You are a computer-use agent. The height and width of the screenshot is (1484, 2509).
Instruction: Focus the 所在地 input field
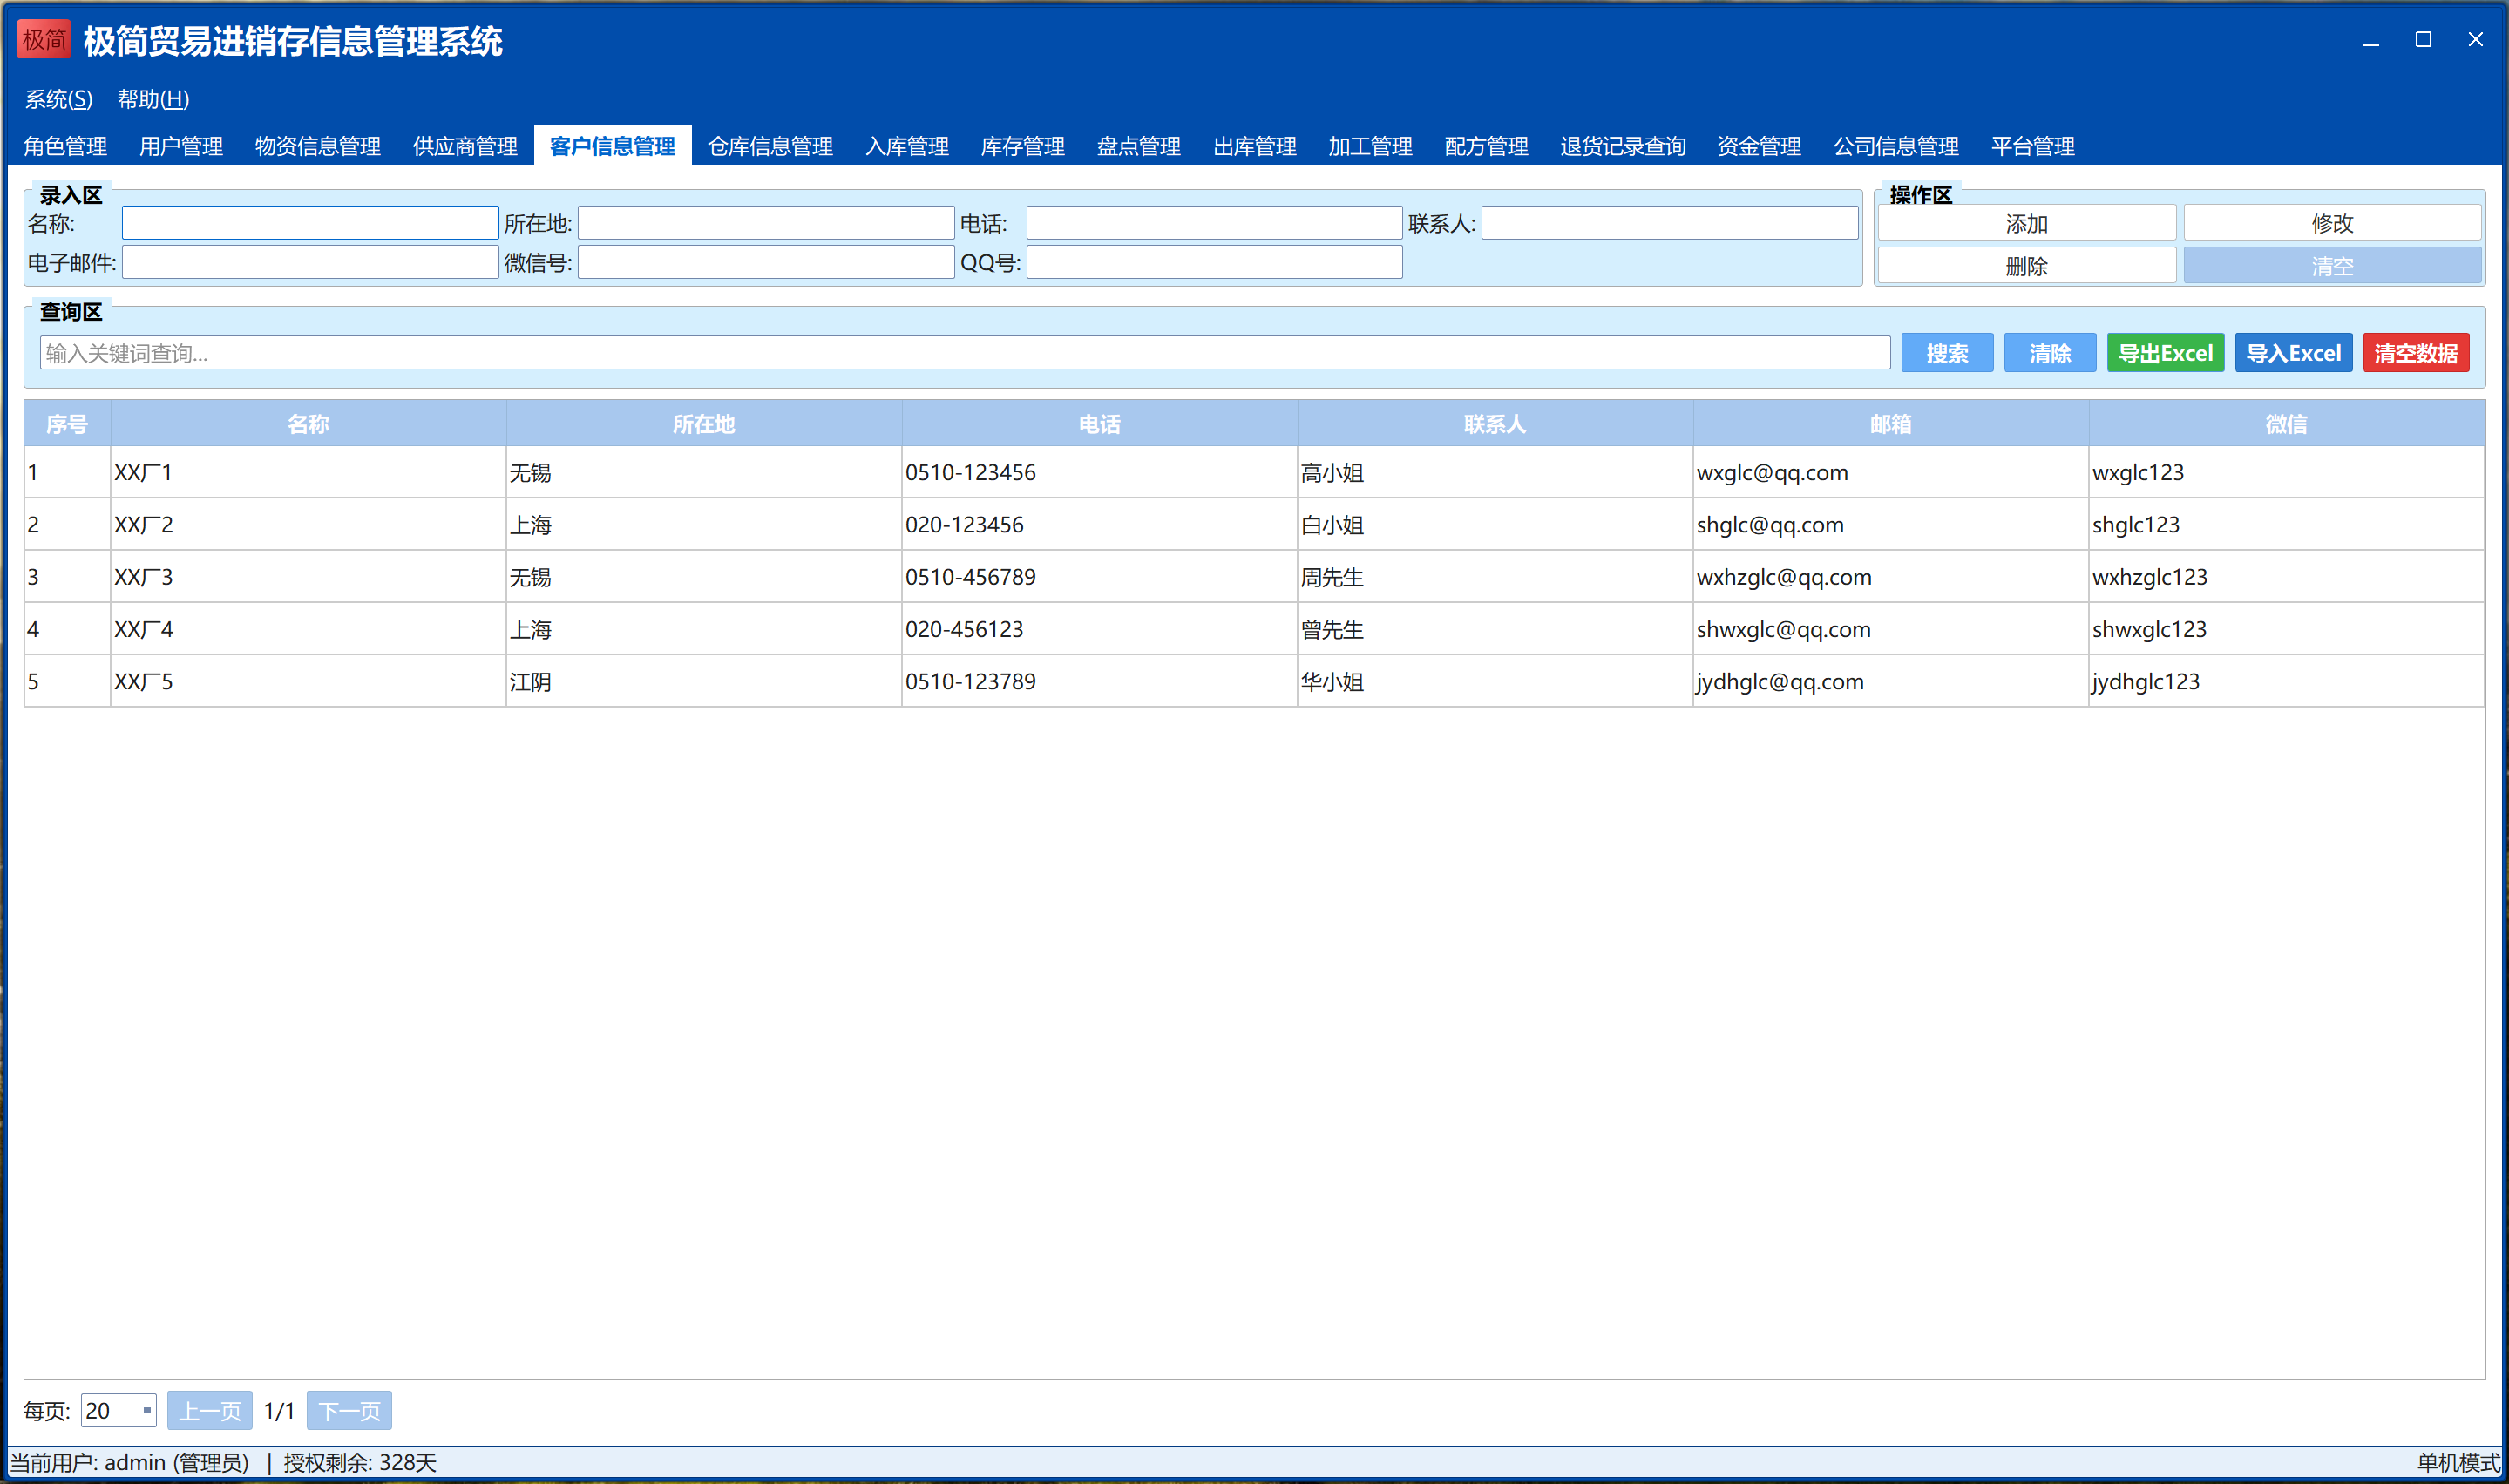[766, 223]
